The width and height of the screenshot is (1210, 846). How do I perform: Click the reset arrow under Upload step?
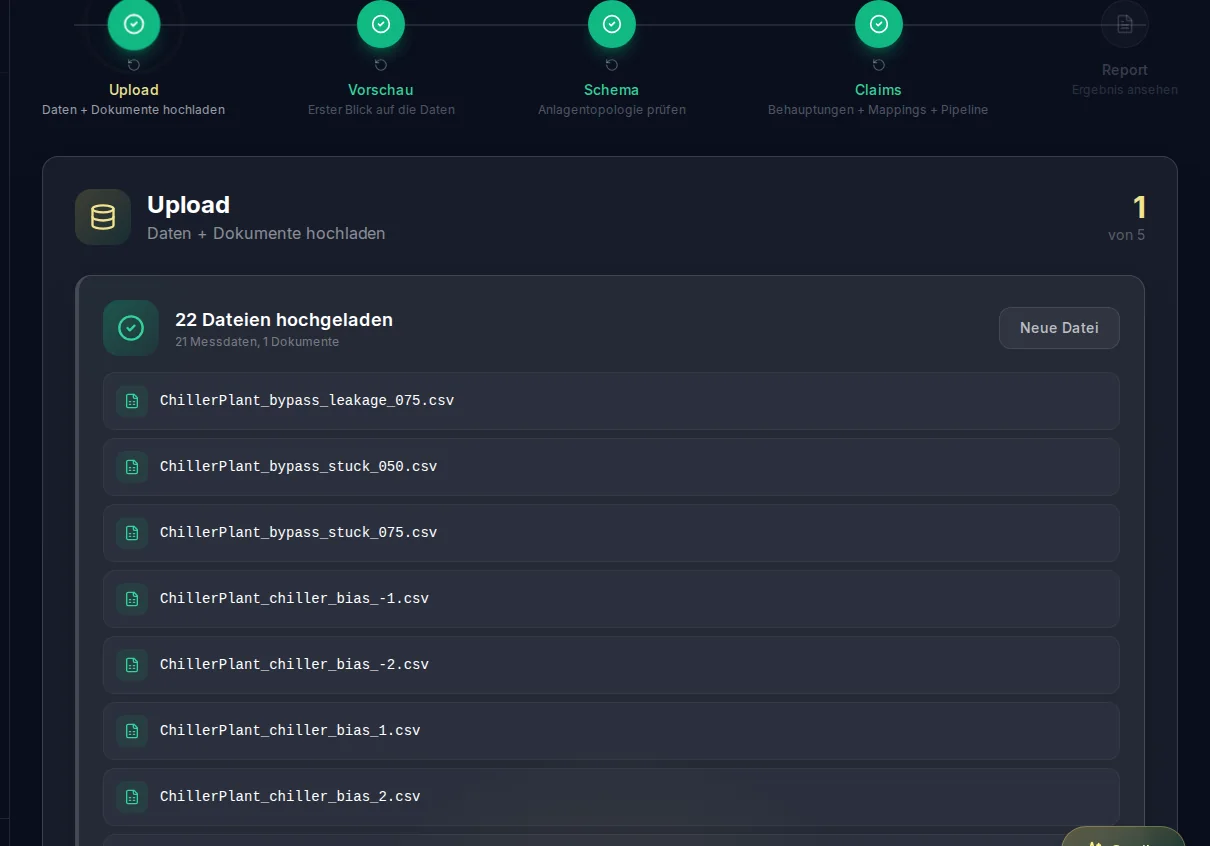point(134,65)
